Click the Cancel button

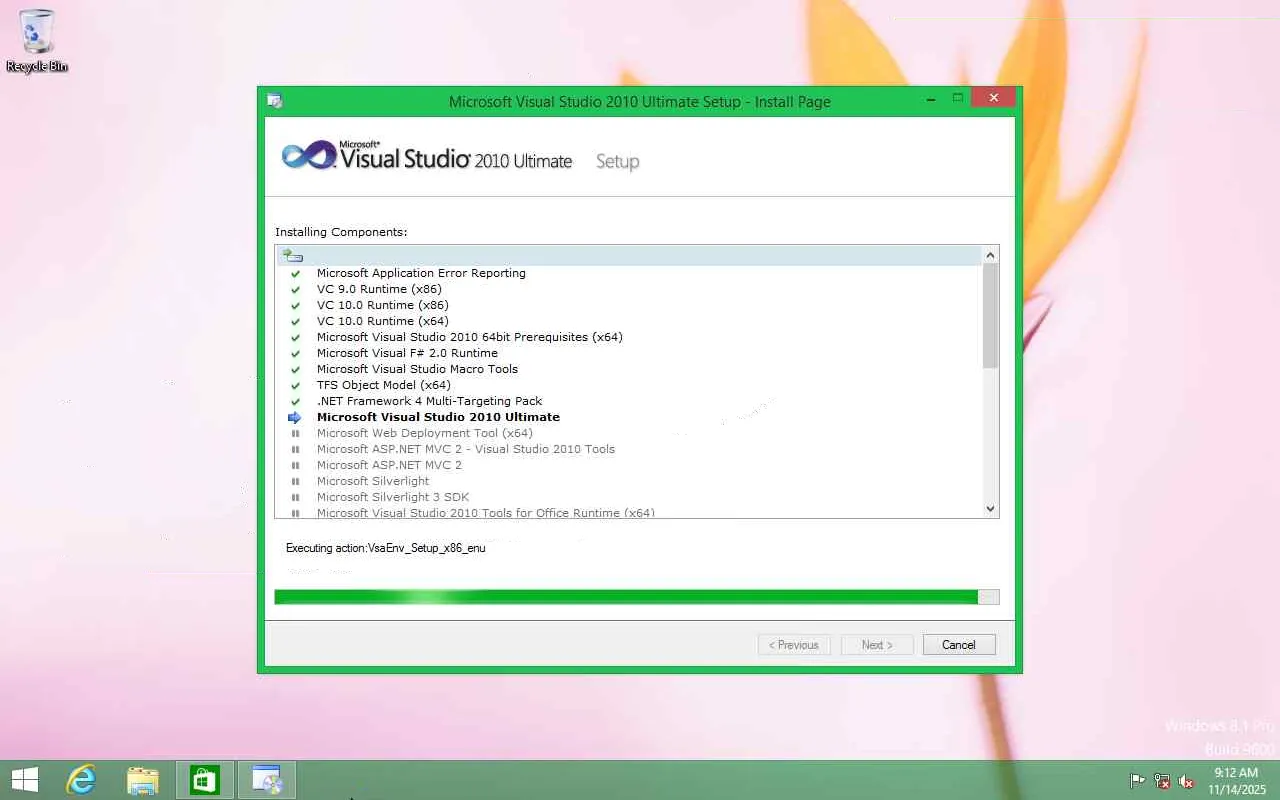pyautogui.click(x=959, y=645)
